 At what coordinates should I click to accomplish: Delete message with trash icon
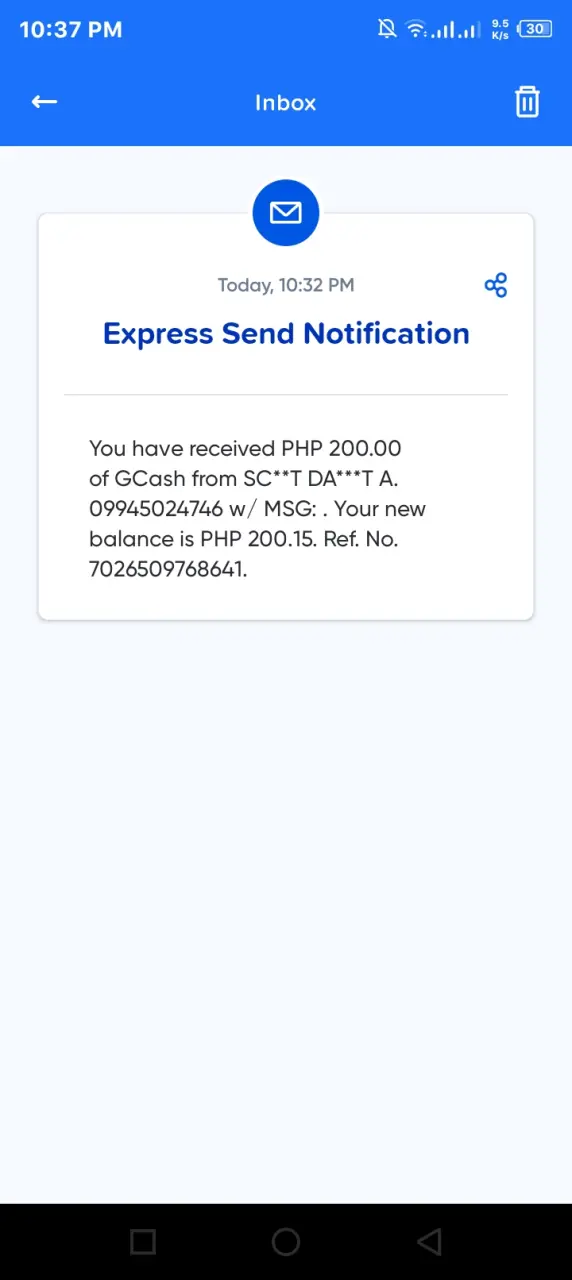pyautogui.click(x=527, y=101)
